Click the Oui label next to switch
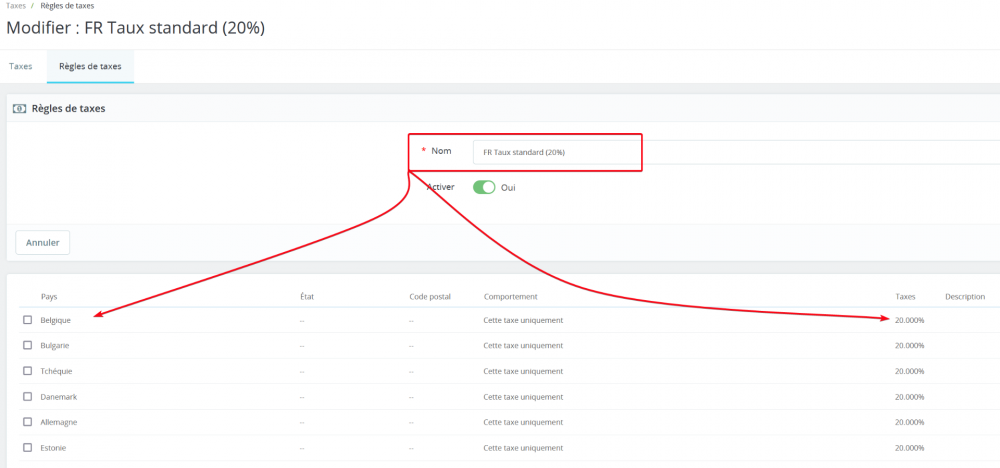This screenshot has width=1000, height=468. 508,188
